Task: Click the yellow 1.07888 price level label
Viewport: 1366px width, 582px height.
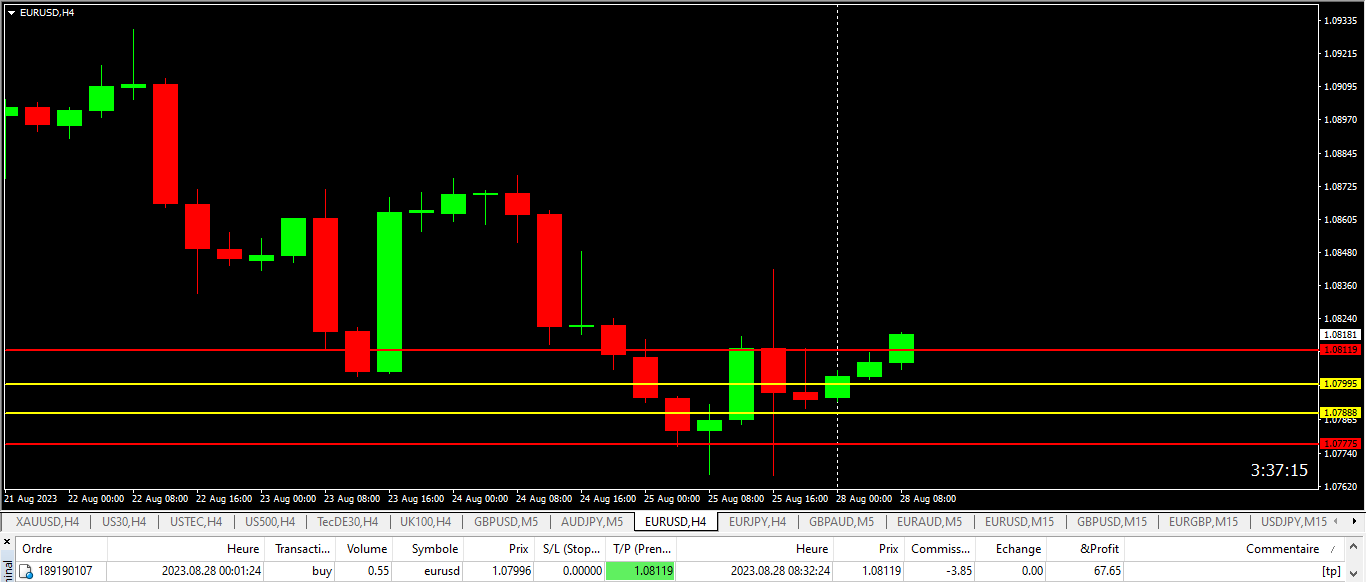Action: (x=1340, y=413)
